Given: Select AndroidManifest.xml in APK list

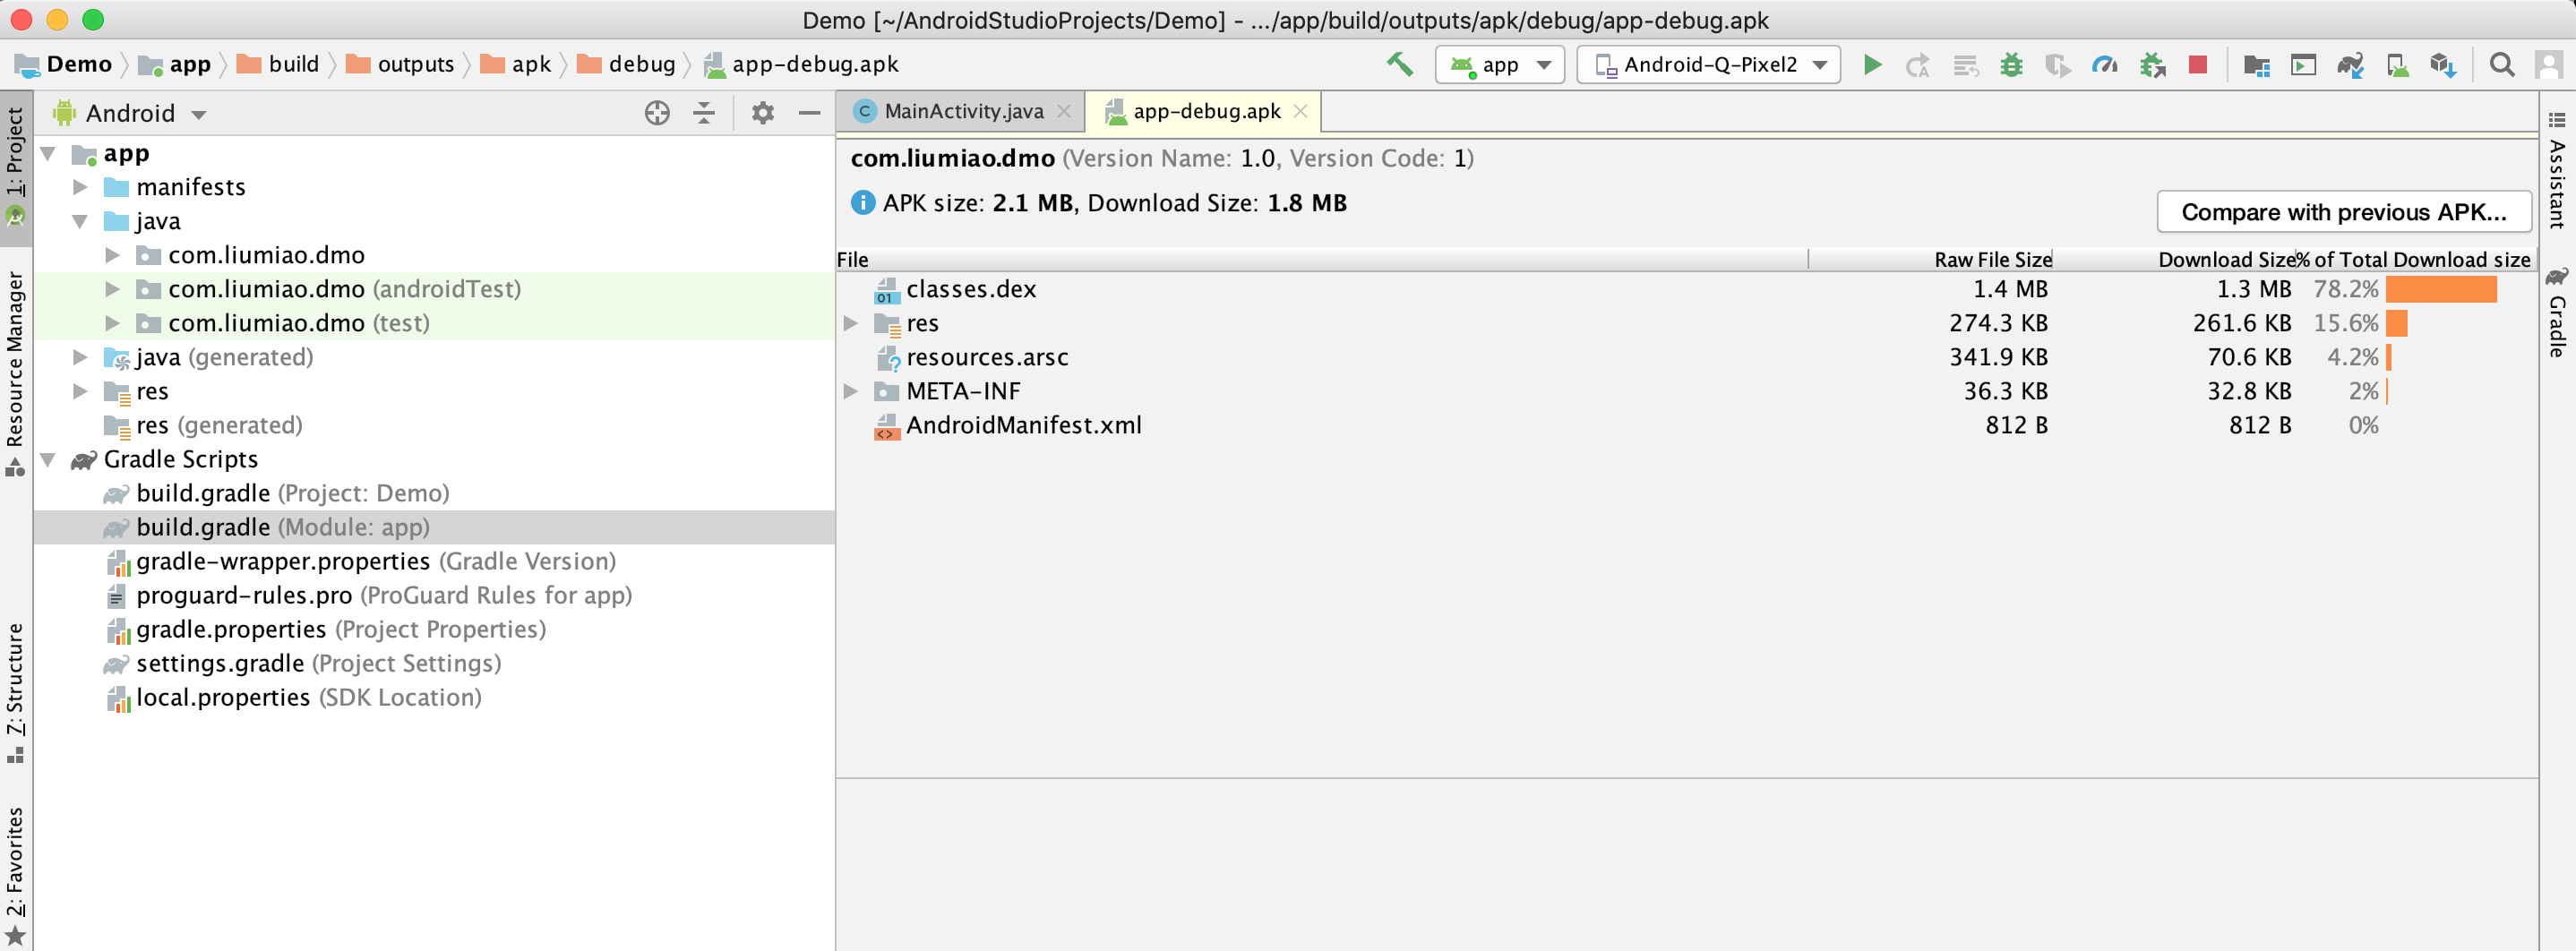Looking at the screenshot, I should point(1023,426).
